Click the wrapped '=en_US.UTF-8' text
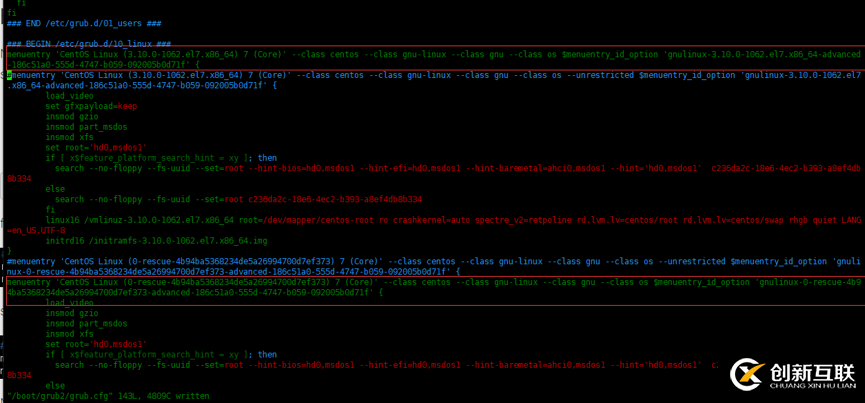865x403 pixels. tap(36, 230)
